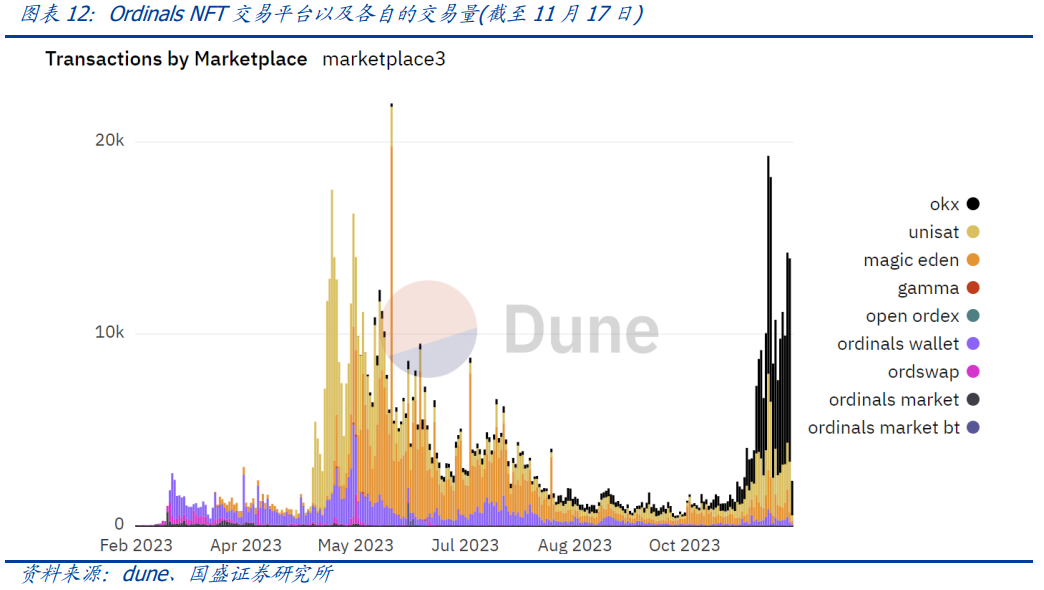Click the Transactions by Marketplace chart title
Image resolution: width=1044 pixels, height=590 pixels.
(176, 59)
